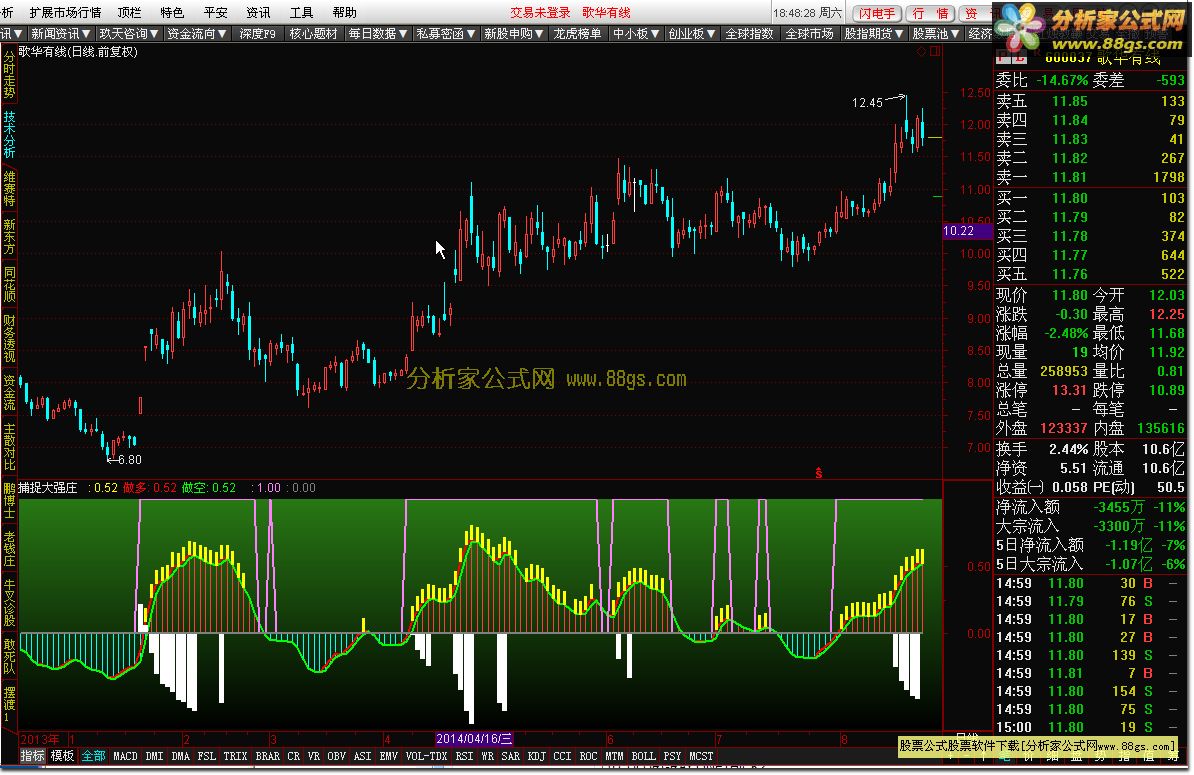Open the 工具 menu
1194x775 pixels.
tap(302, 12)
